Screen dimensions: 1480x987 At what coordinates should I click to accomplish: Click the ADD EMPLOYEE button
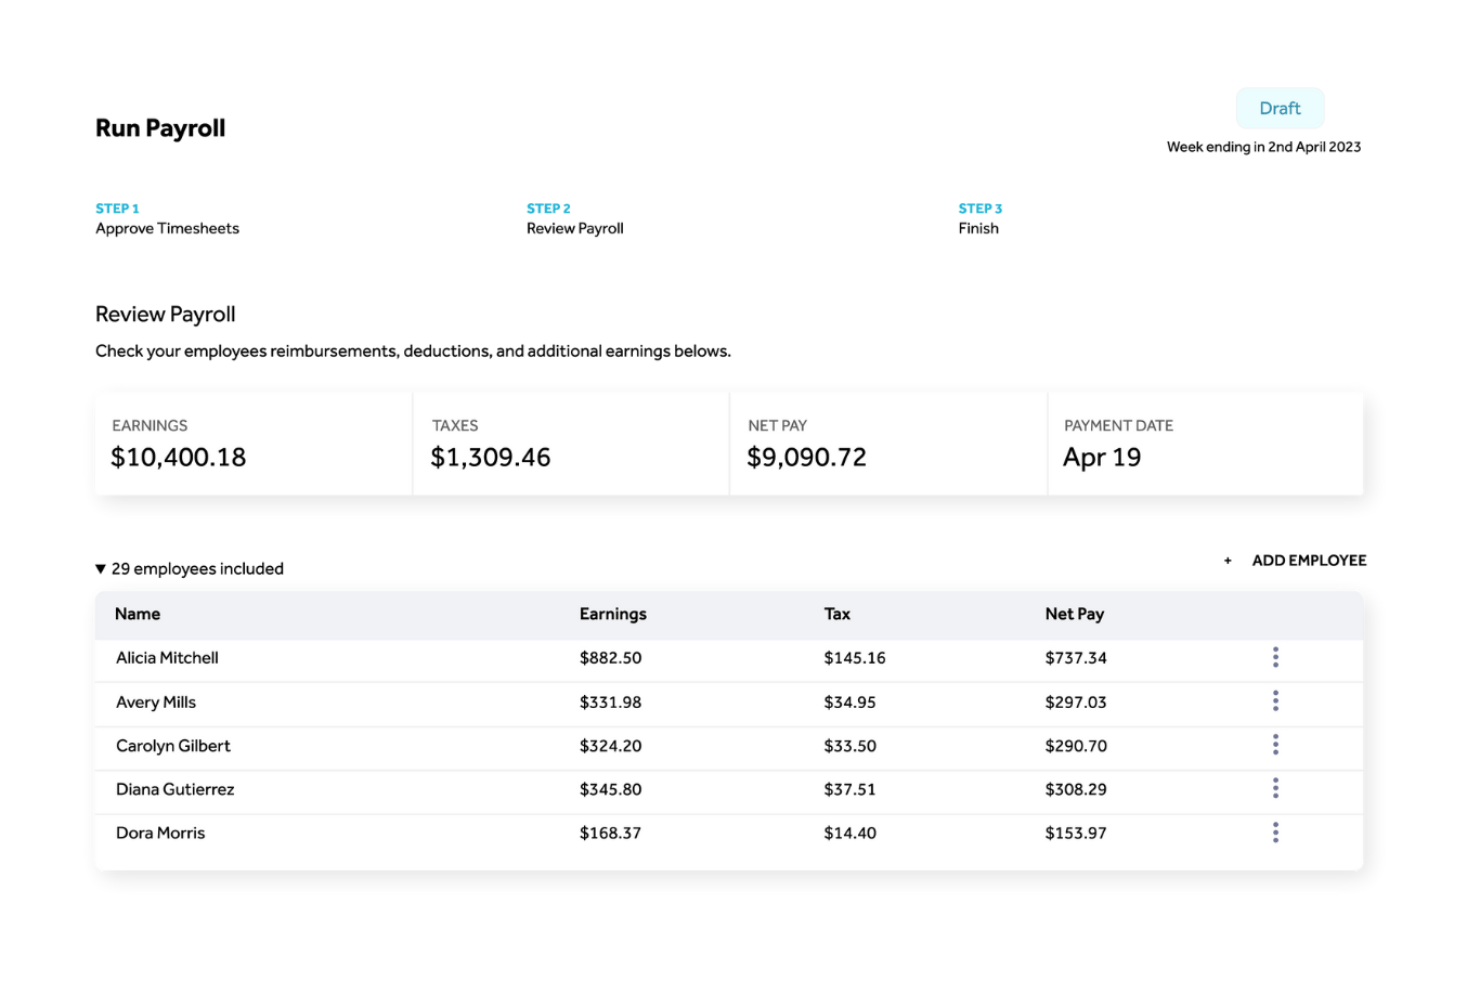point(1309,561)
